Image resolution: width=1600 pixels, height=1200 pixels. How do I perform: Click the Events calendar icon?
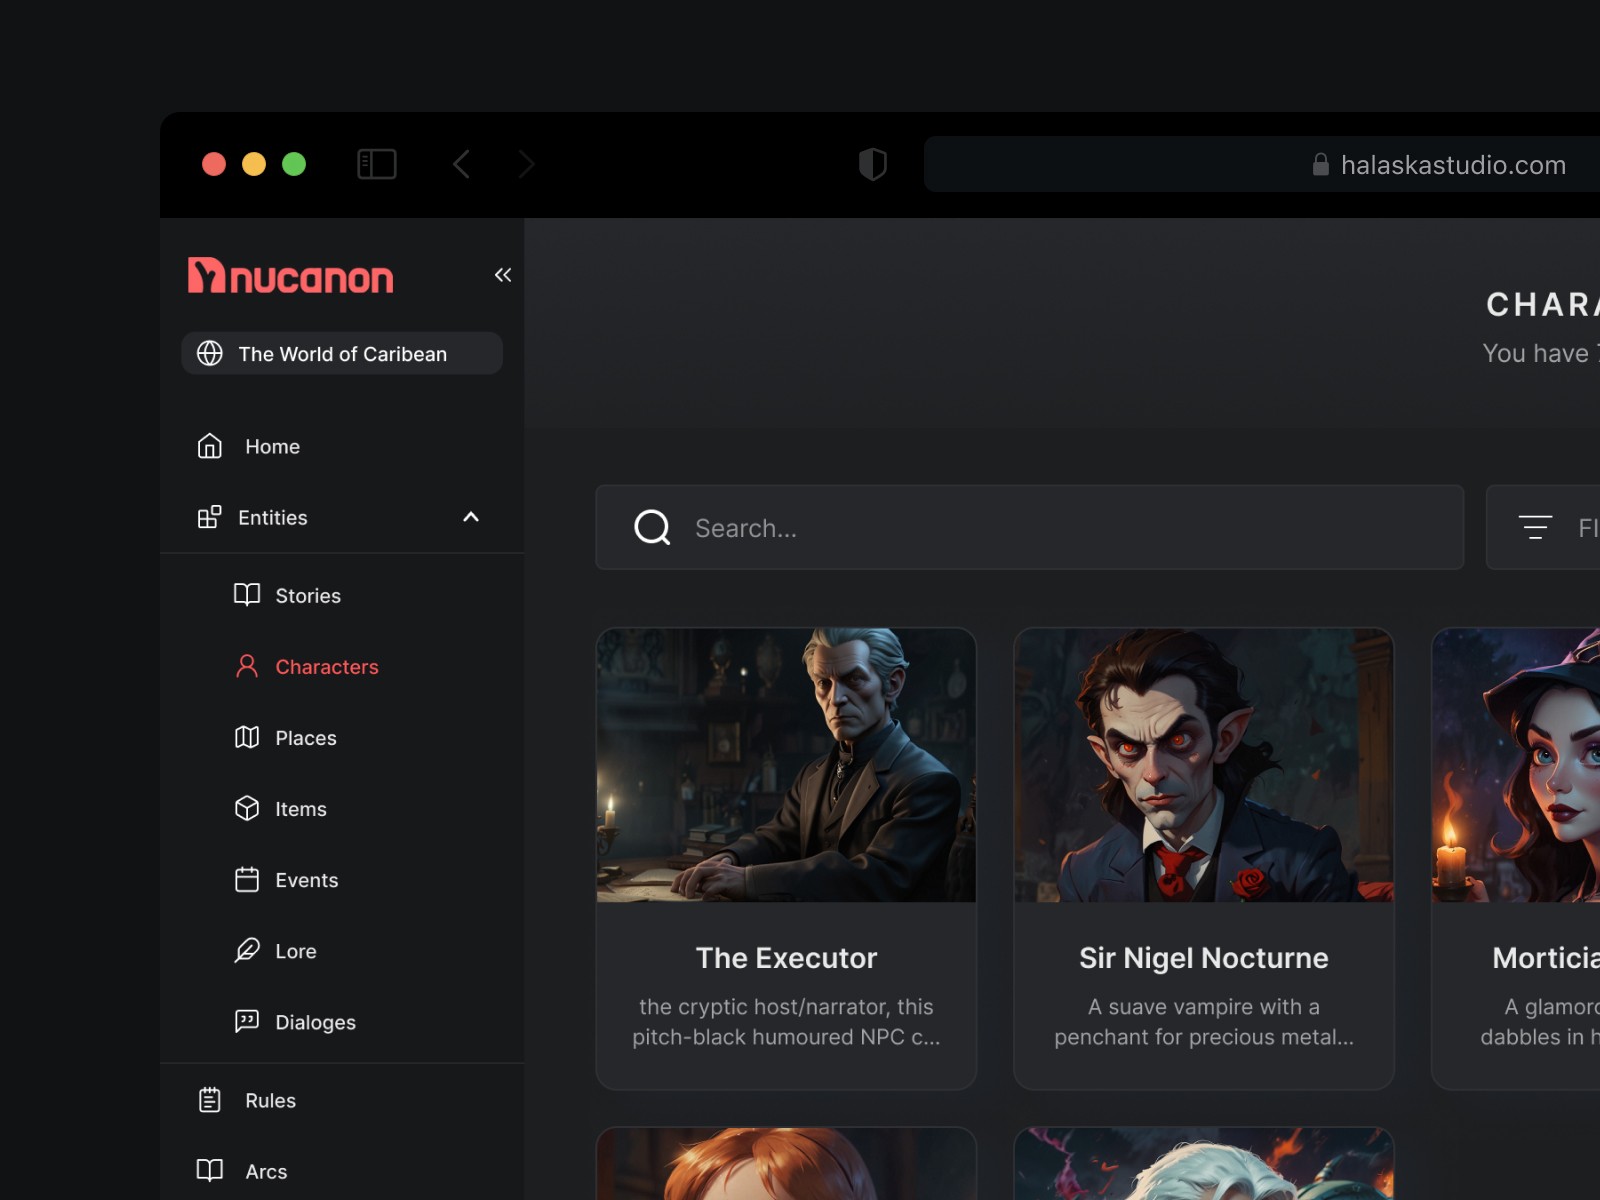[247, 879]
